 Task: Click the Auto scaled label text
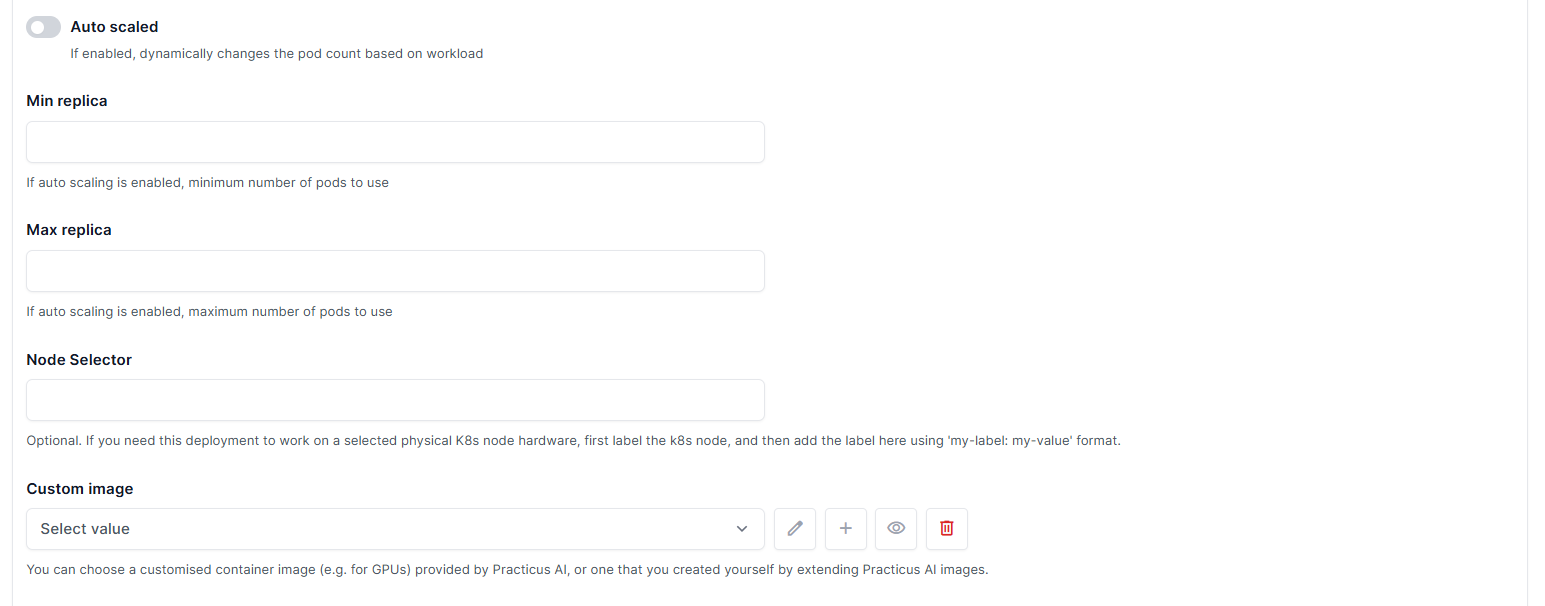tap(114, 27)
